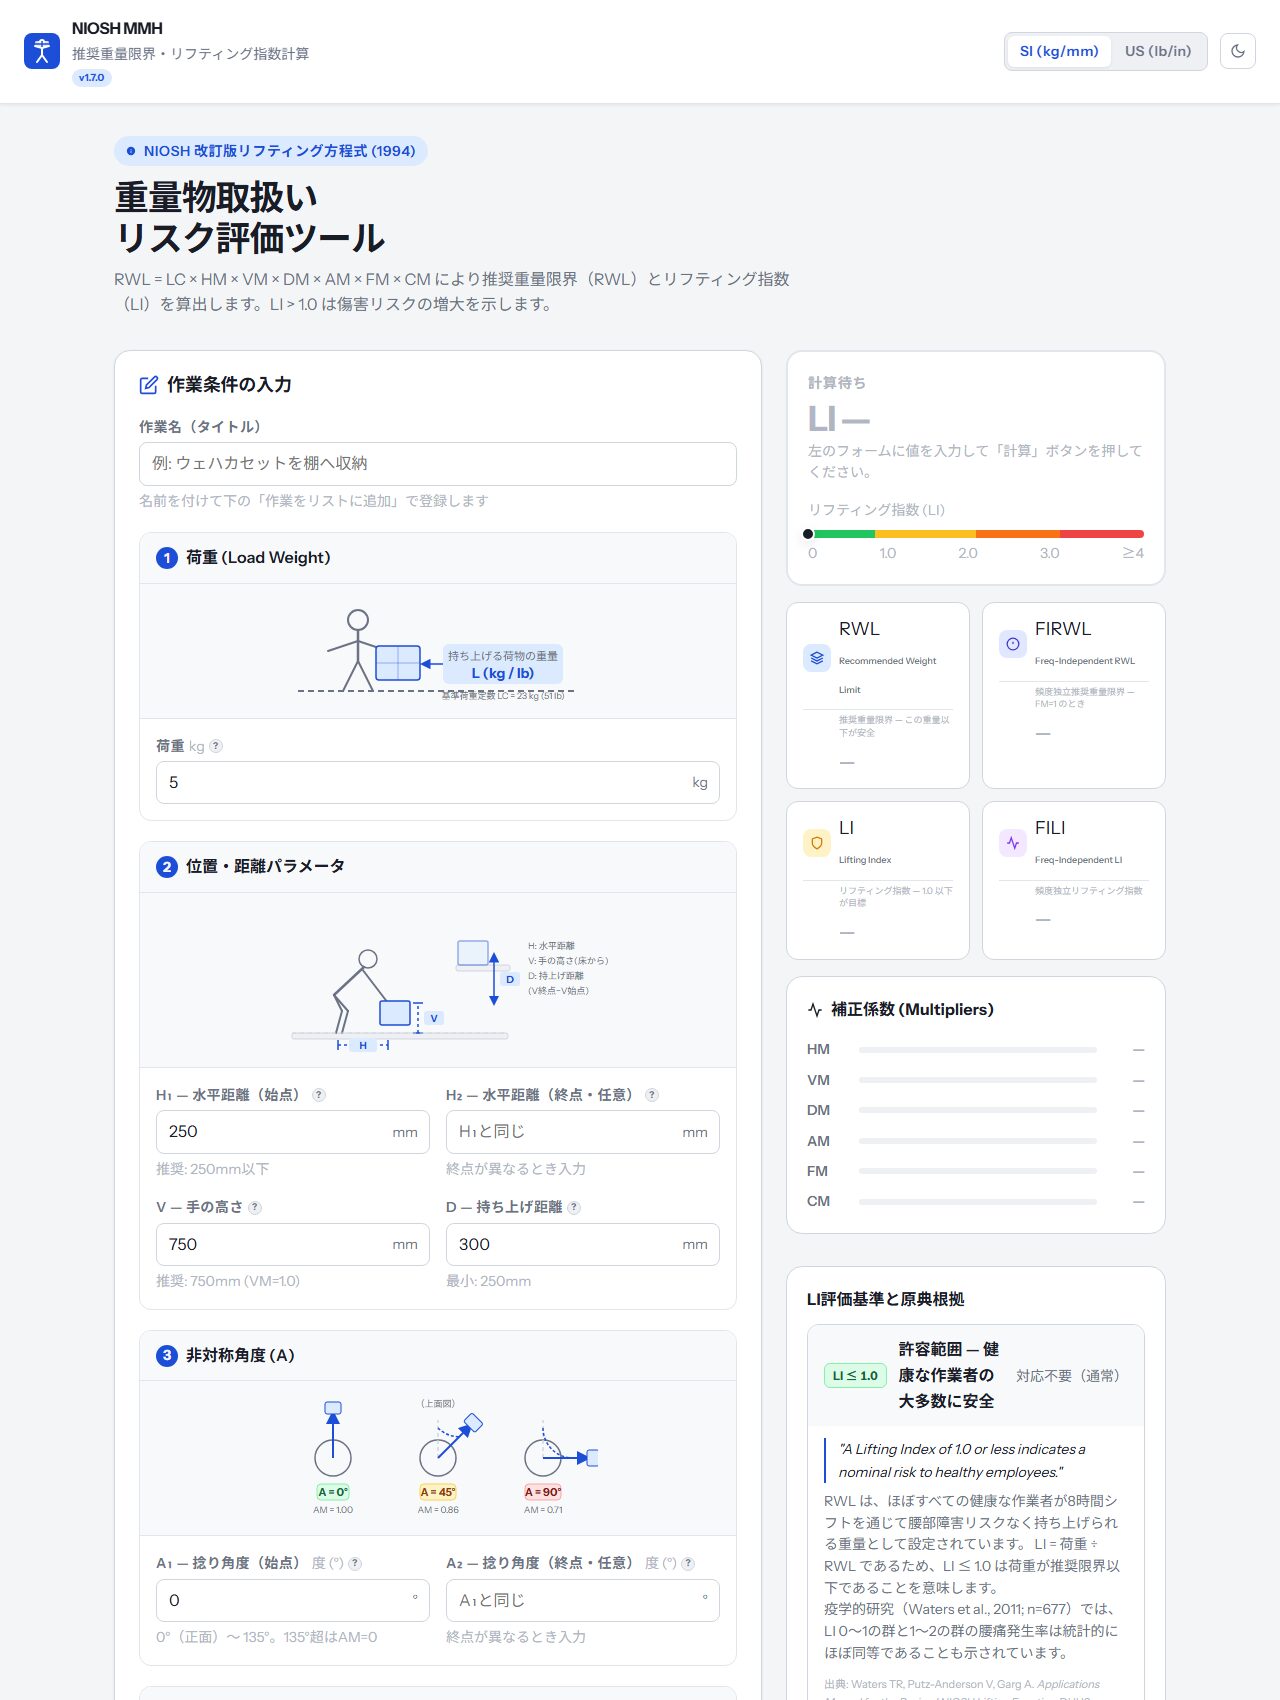Click step 2 badge for 位置・距離パラメータ

tap(167, 867)
